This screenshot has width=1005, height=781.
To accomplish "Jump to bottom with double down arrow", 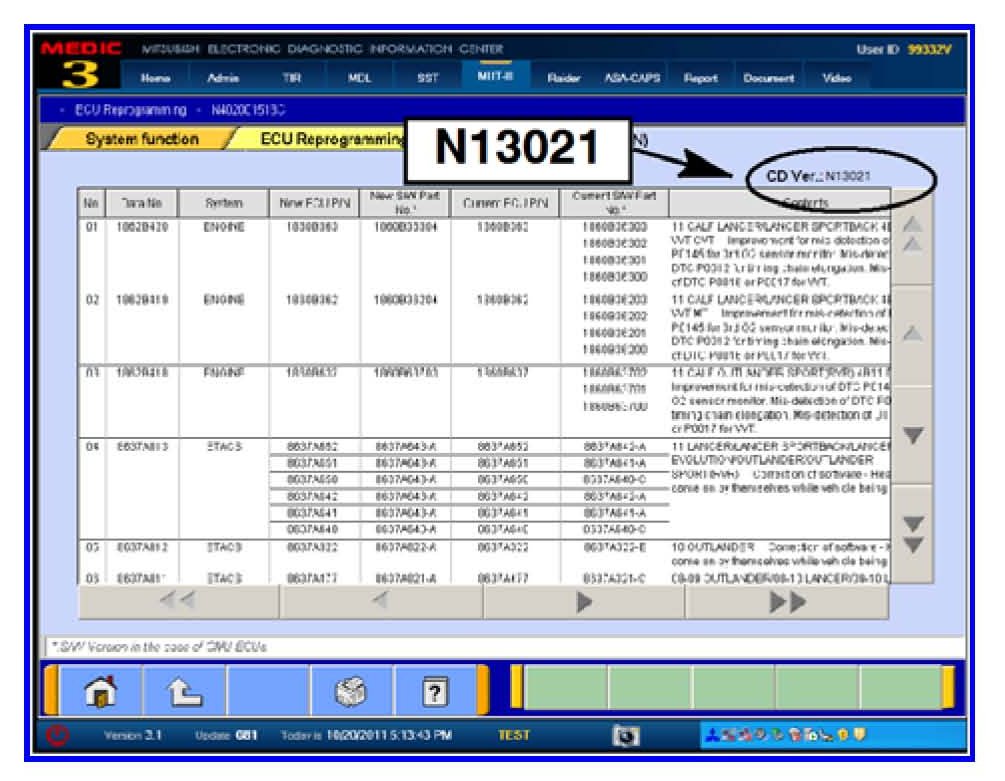I will (x=911, y=535).
